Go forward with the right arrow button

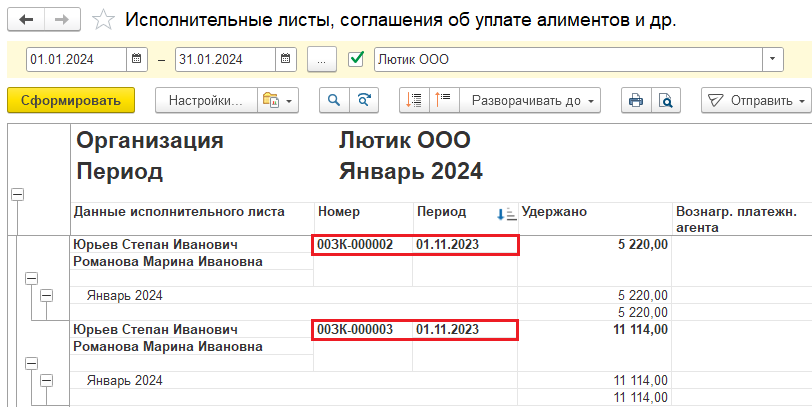point(62,20)
